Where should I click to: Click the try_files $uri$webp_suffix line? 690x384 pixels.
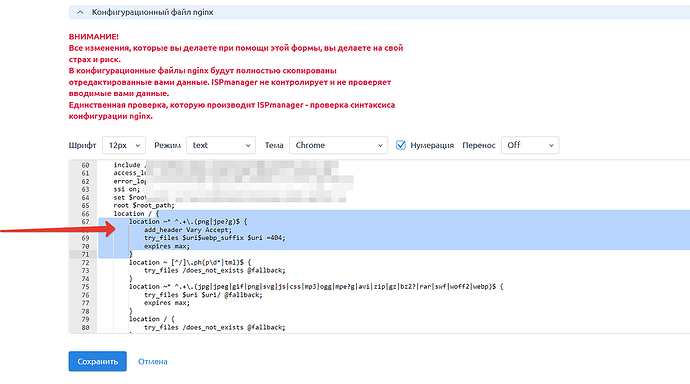click(215, 238)
